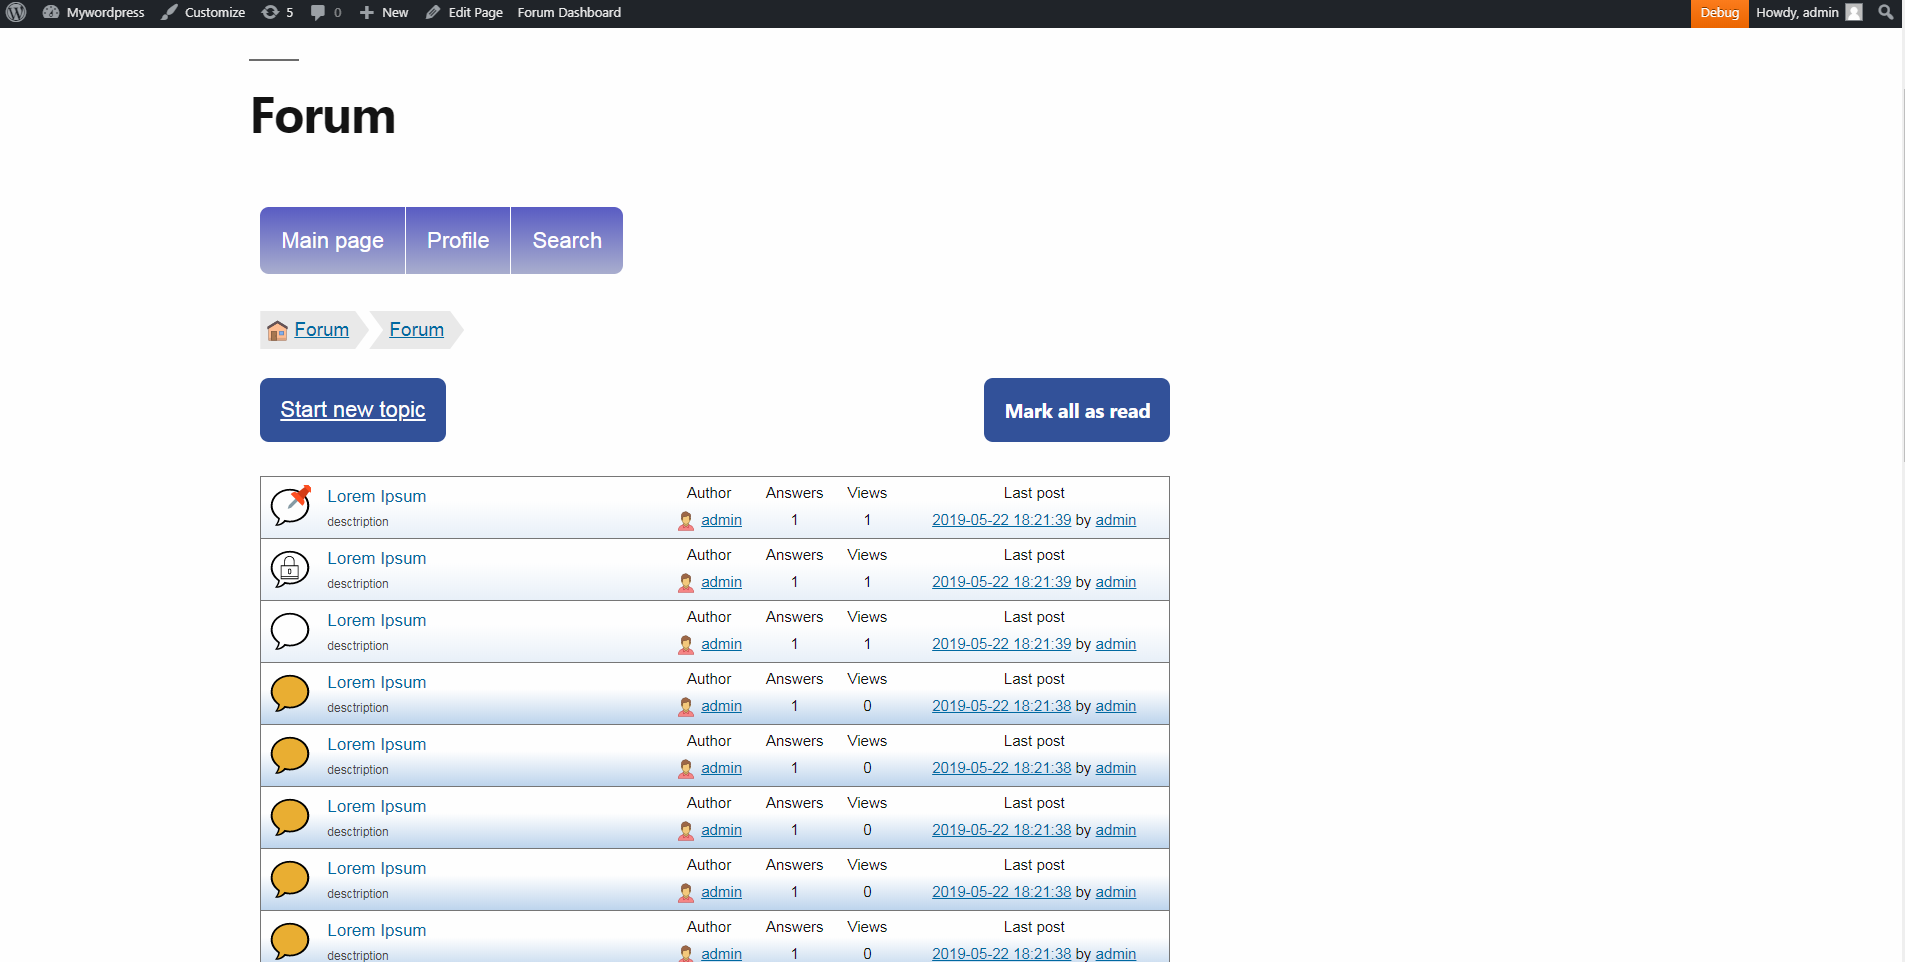Screen dimensions: 1905x962
Task: Click the New content menu item
Action: [x=384, y=13]
